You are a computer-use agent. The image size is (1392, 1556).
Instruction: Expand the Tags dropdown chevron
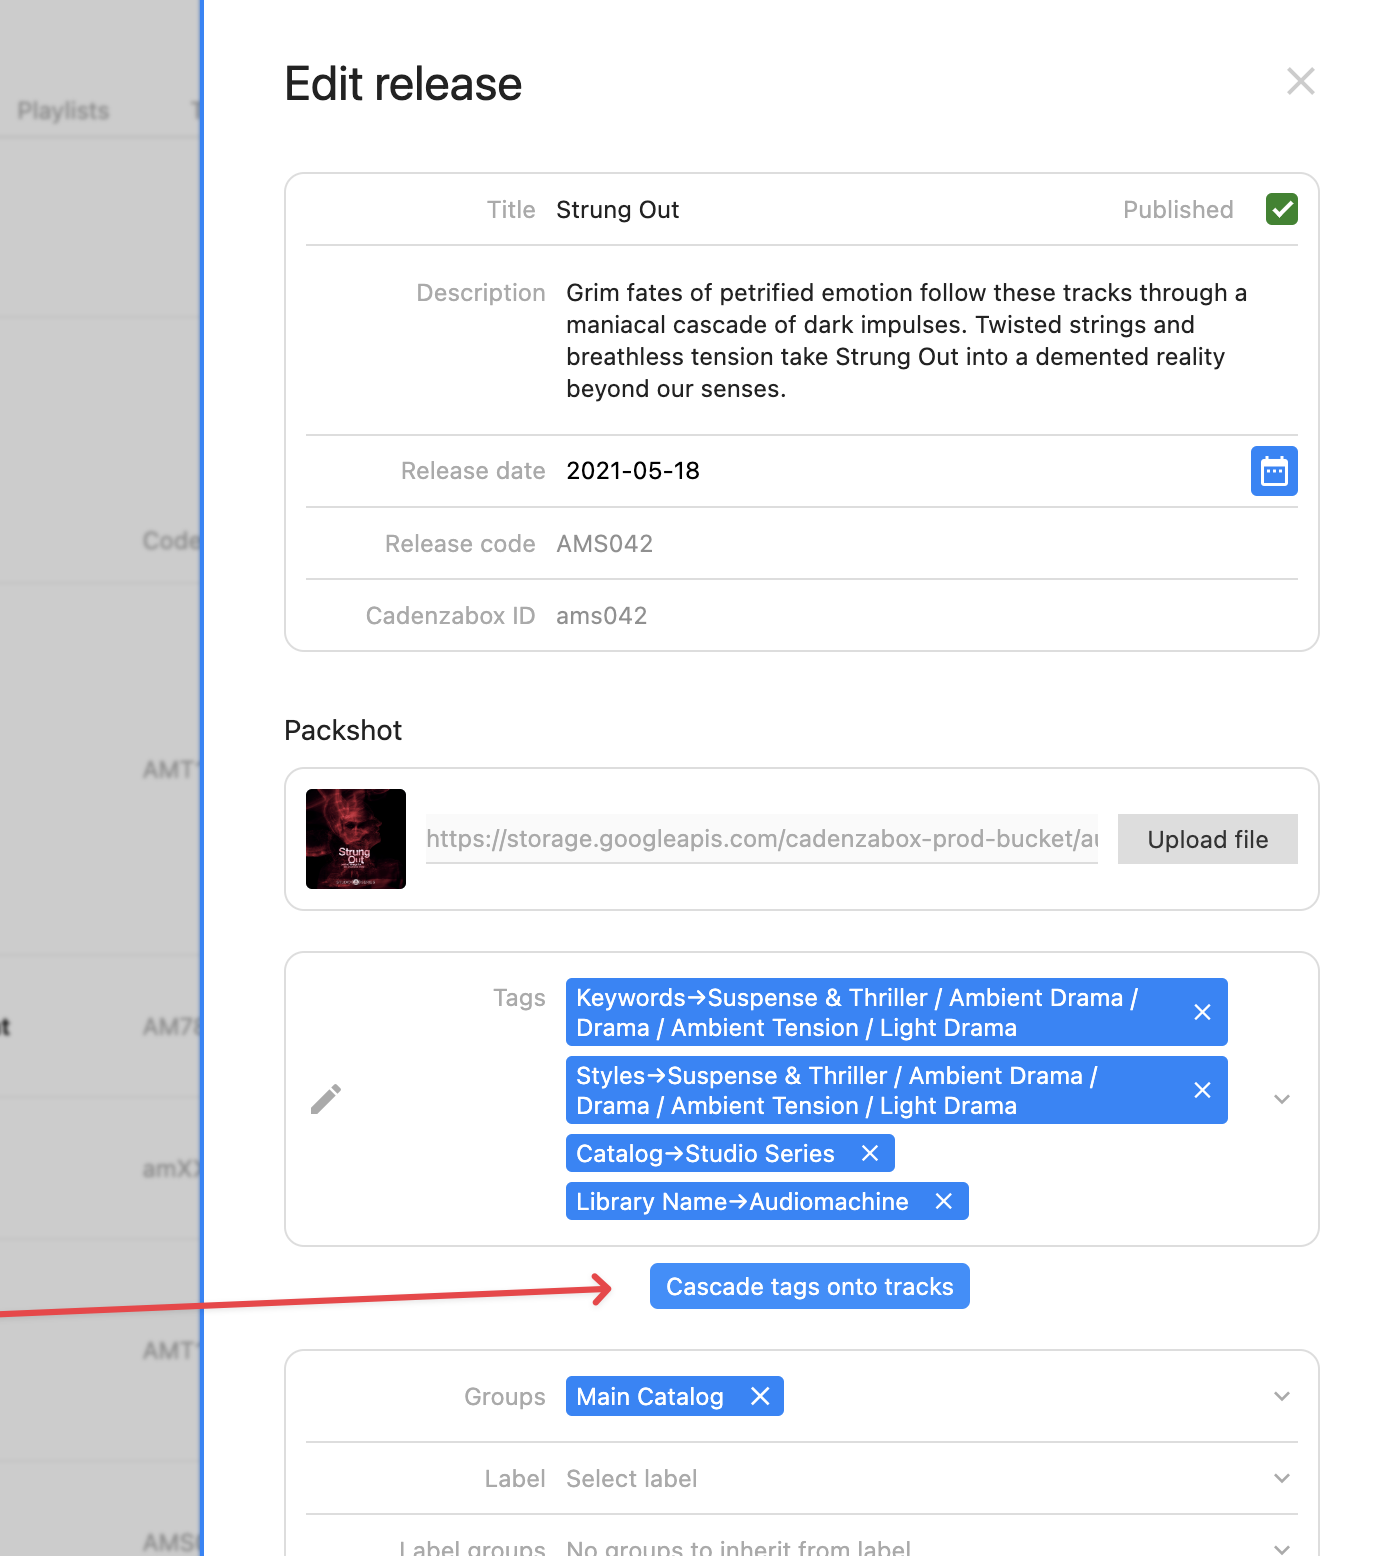[1282, 1099]
